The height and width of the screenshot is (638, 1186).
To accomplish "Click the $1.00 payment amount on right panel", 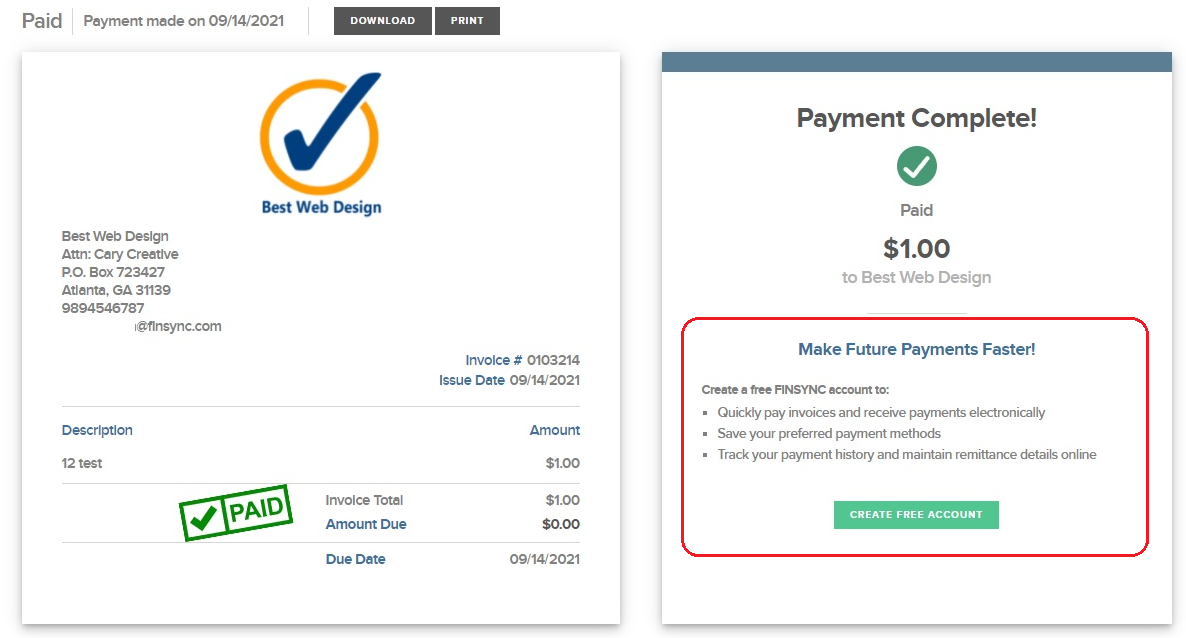I will tap(917, 248).
